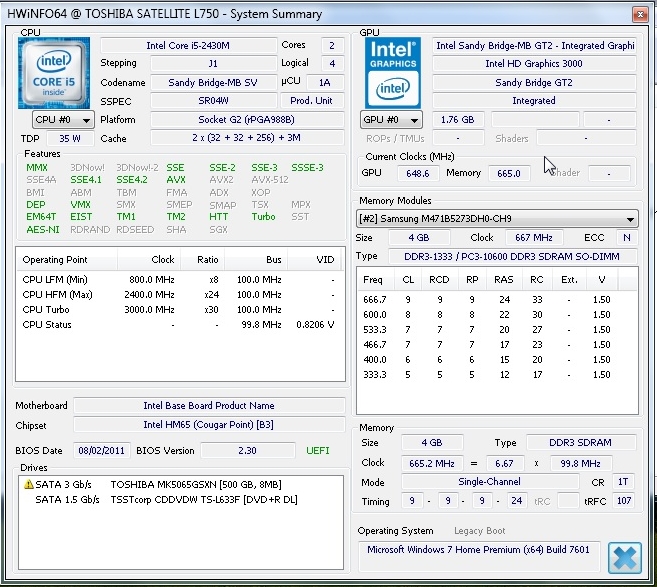Click the 0.8206 V VID value
The height and width of the screenshot is (587, 657).
click(315, 325)
